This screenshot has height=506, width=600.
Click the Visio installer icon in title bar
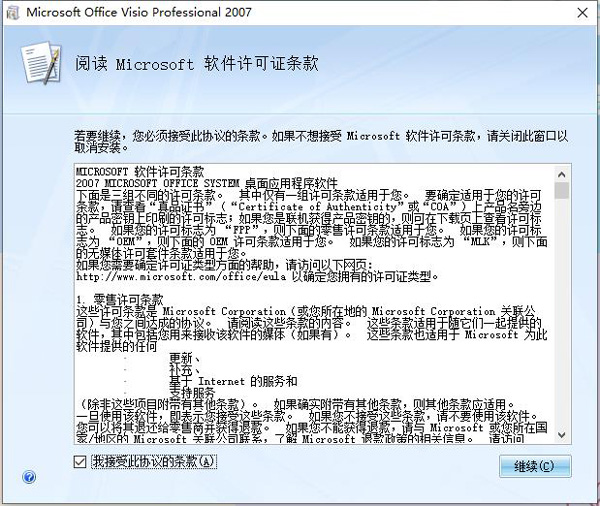point(13,13)
